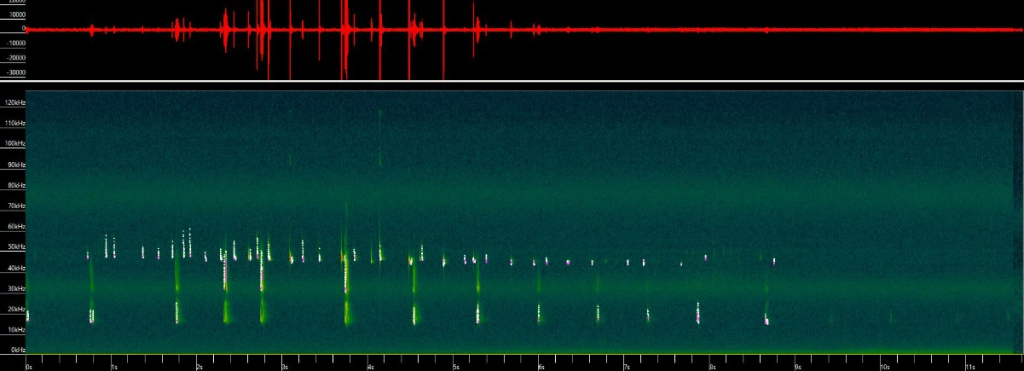Select the 10s time ruler marker
The height and width of the screenshot is (371, 1024).
885,367
